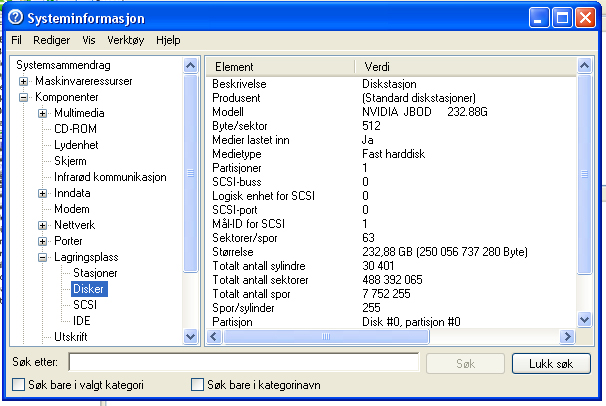
Task: Select the Totalt antall sektorer row
Action: coord(391,279)
